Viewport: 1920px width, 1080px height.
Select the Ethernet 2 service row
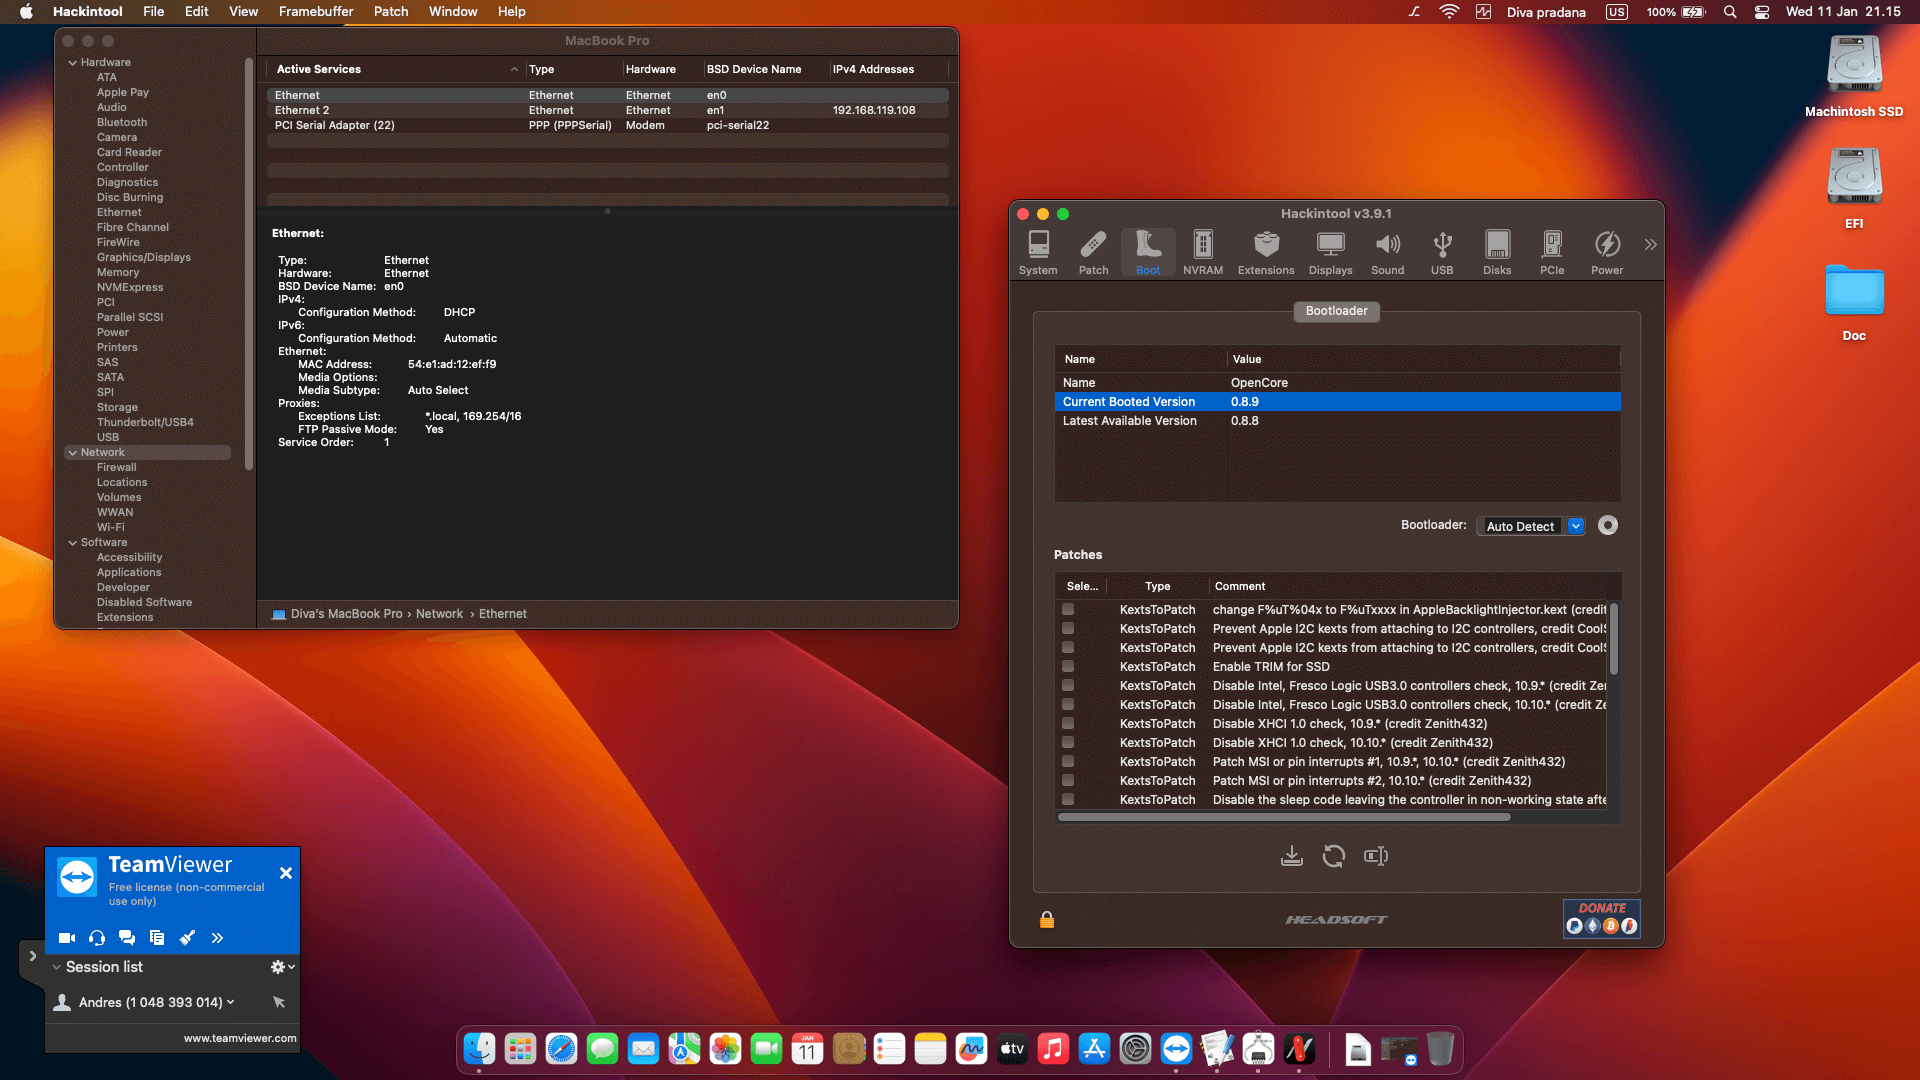tap(302, 110)
